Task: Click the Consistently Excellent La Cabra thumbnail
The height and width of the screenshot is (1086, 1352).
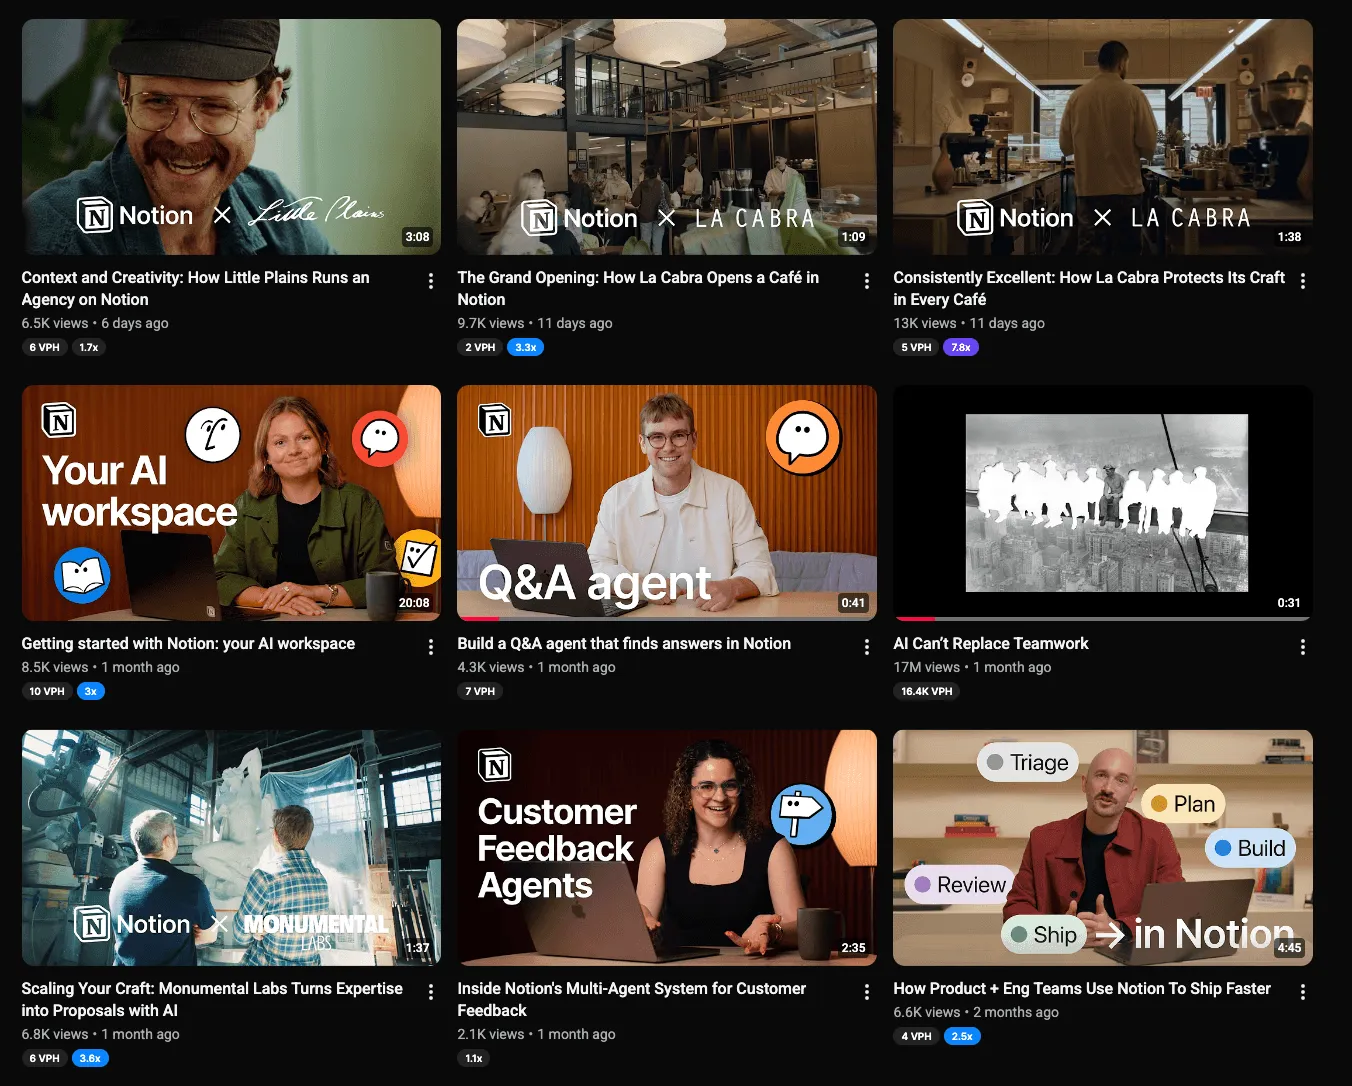Action: point(1103,137)
